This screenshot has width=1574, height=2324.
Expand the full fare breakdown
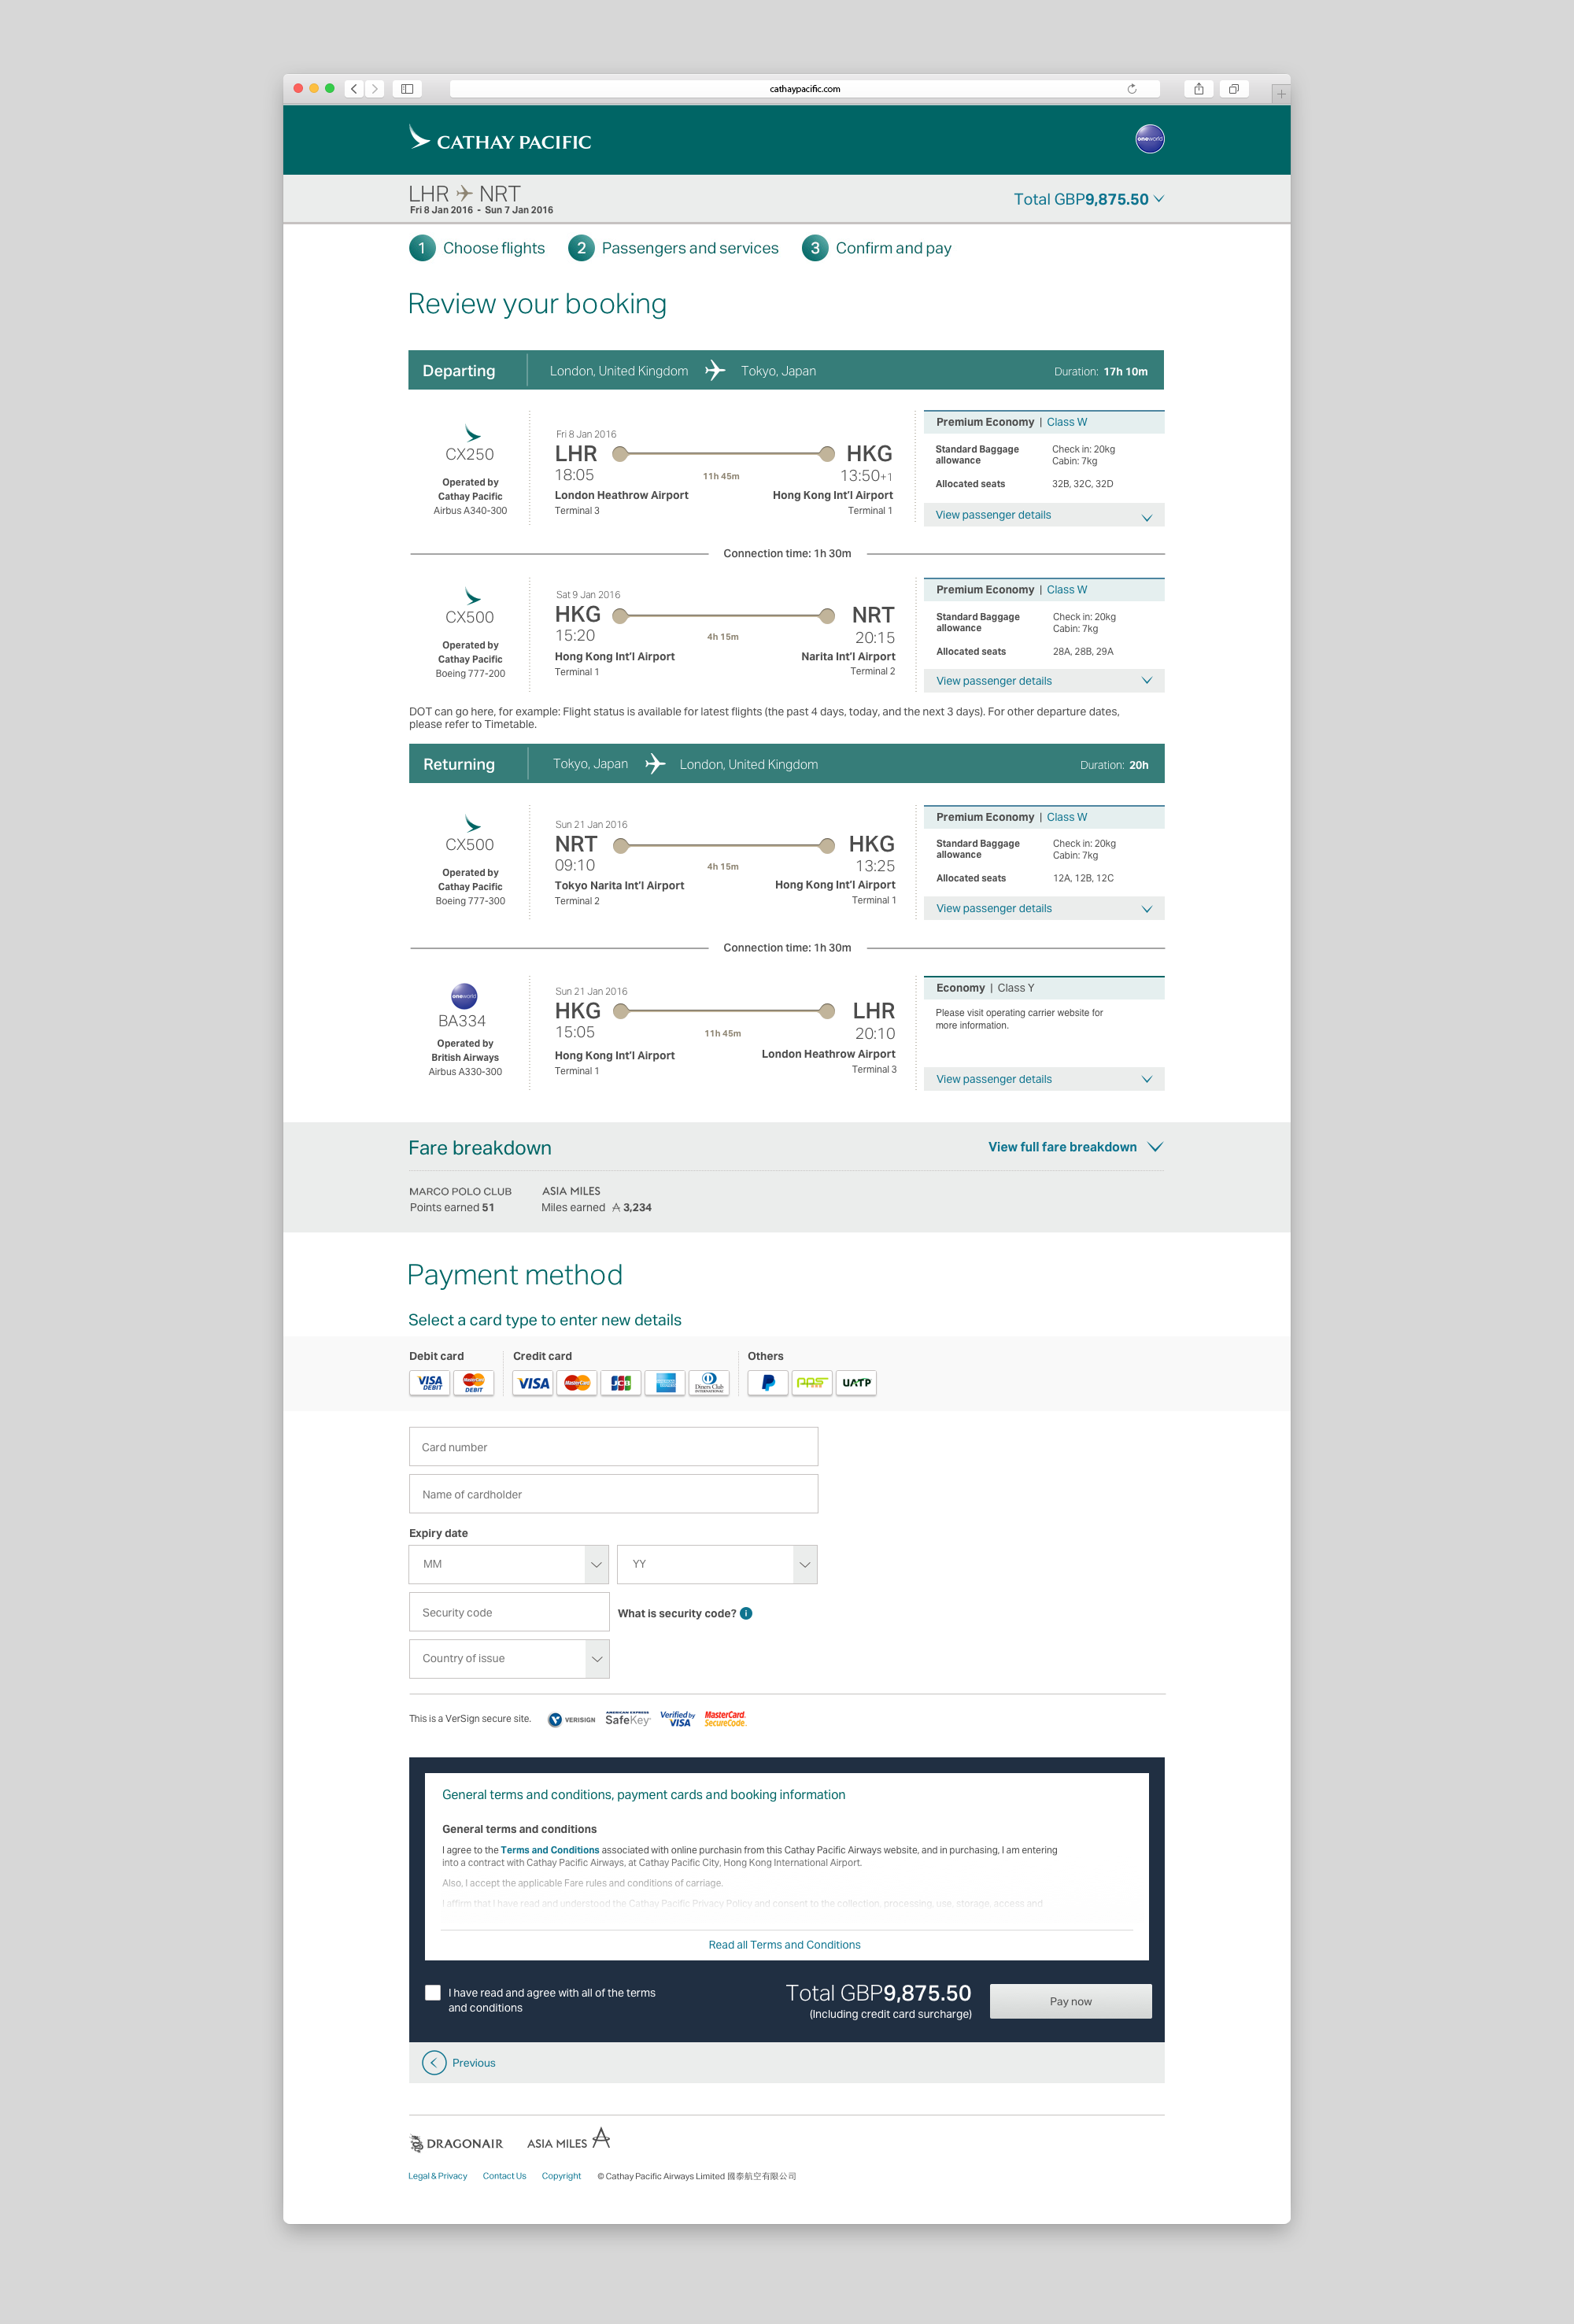point(1075,1147)
